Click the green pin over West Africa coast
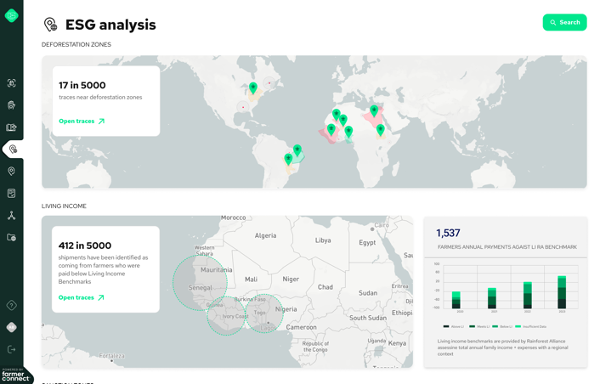The height and width of the screenshot is (384, 598). tap(331, 130)
